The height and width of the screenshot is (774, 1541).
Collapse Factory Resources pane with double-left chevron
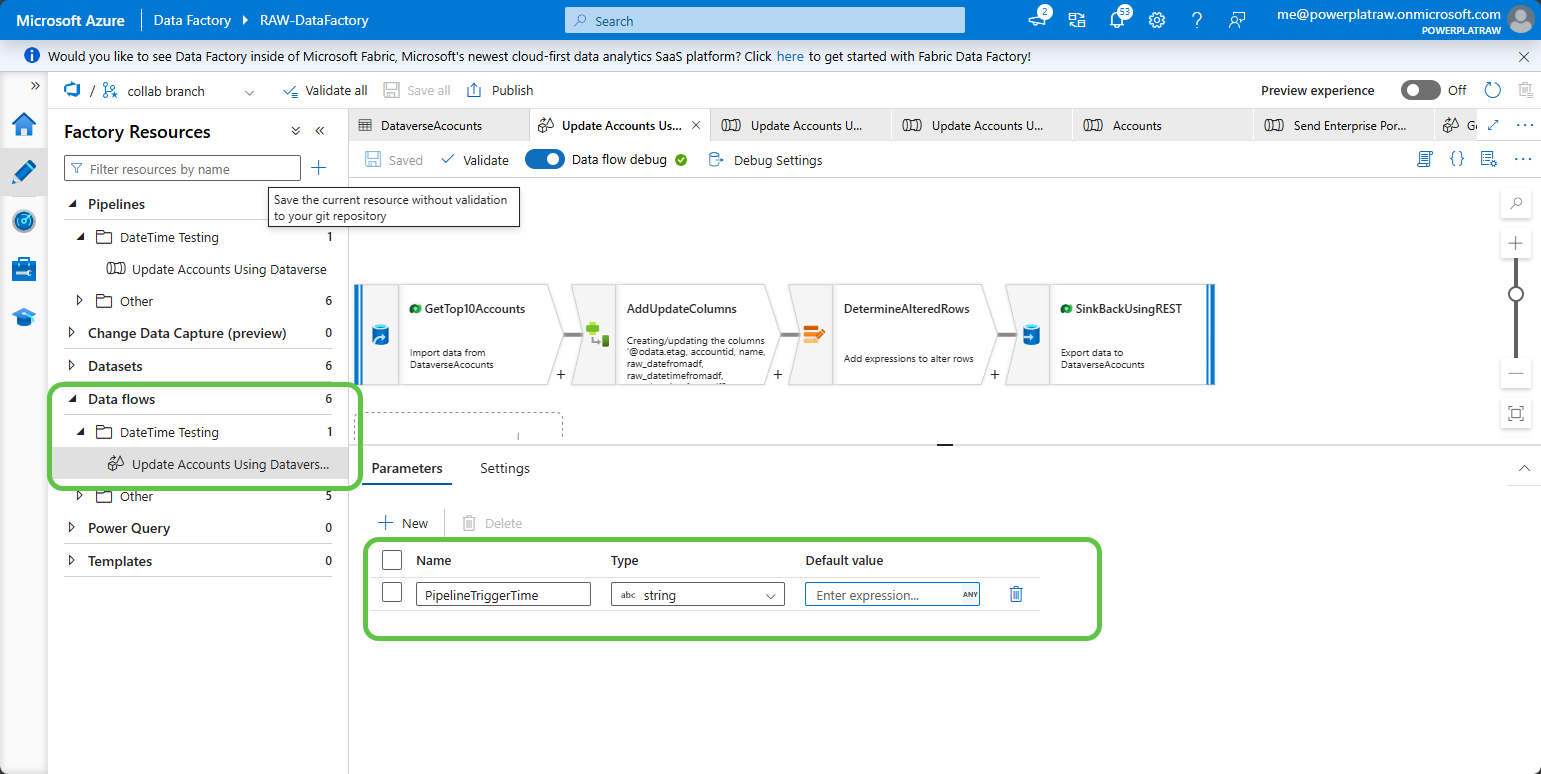click(320, 131)
